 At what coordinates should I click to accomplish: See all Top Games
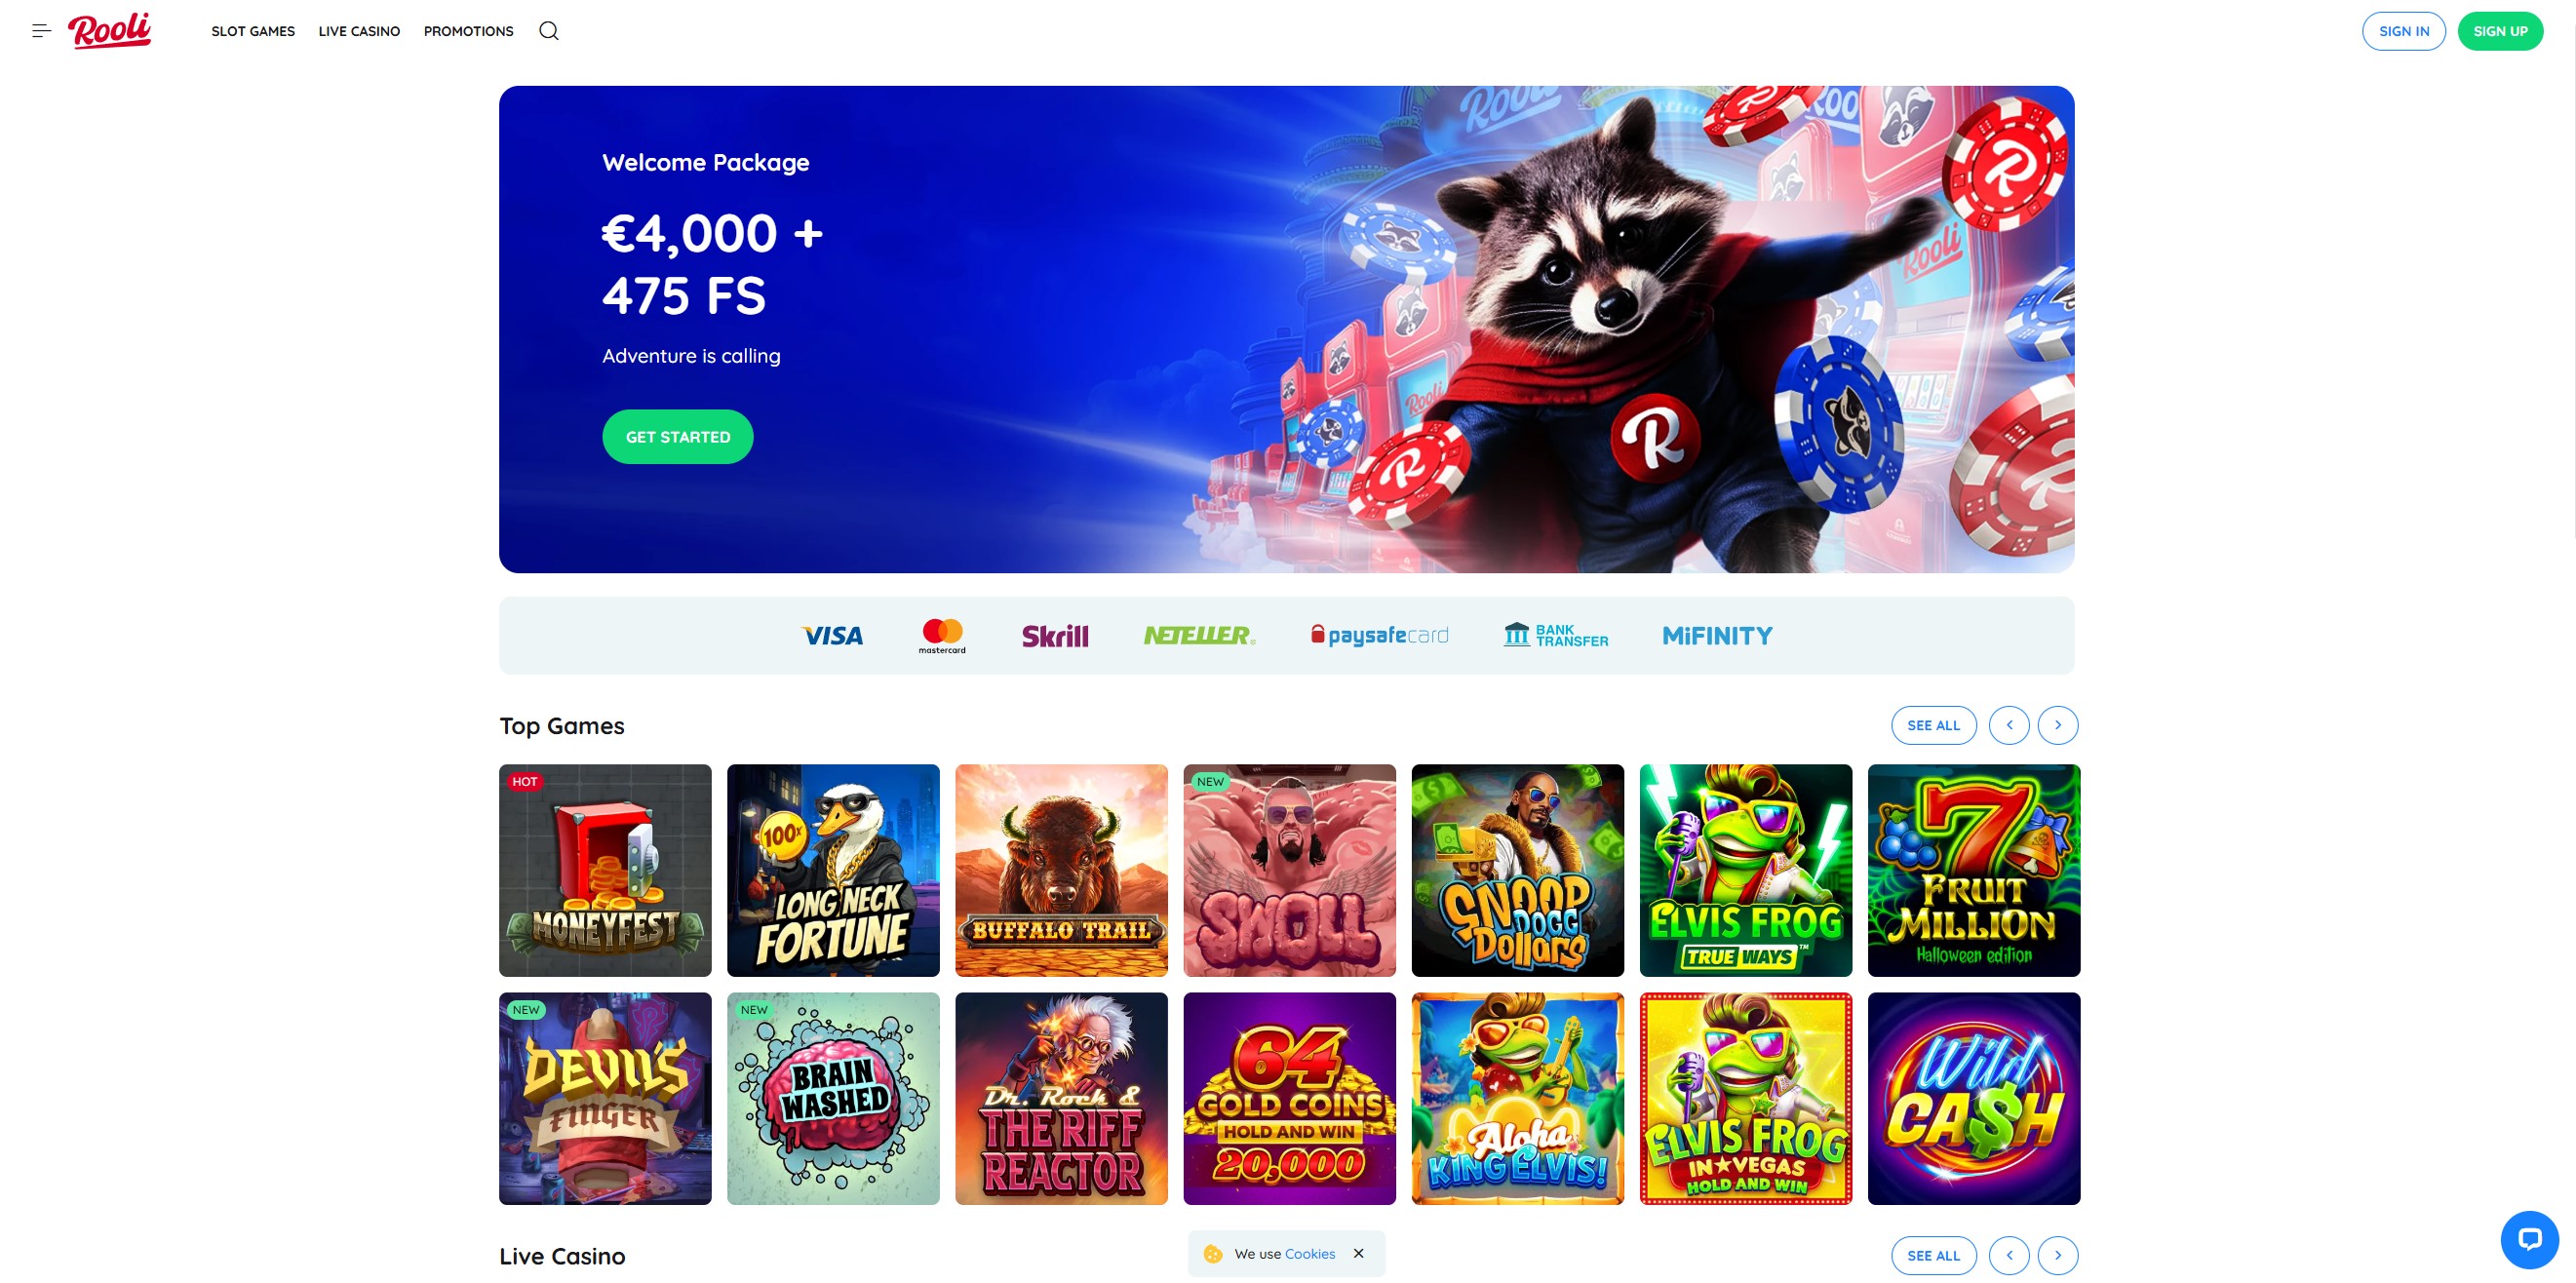click(1933, 725)
